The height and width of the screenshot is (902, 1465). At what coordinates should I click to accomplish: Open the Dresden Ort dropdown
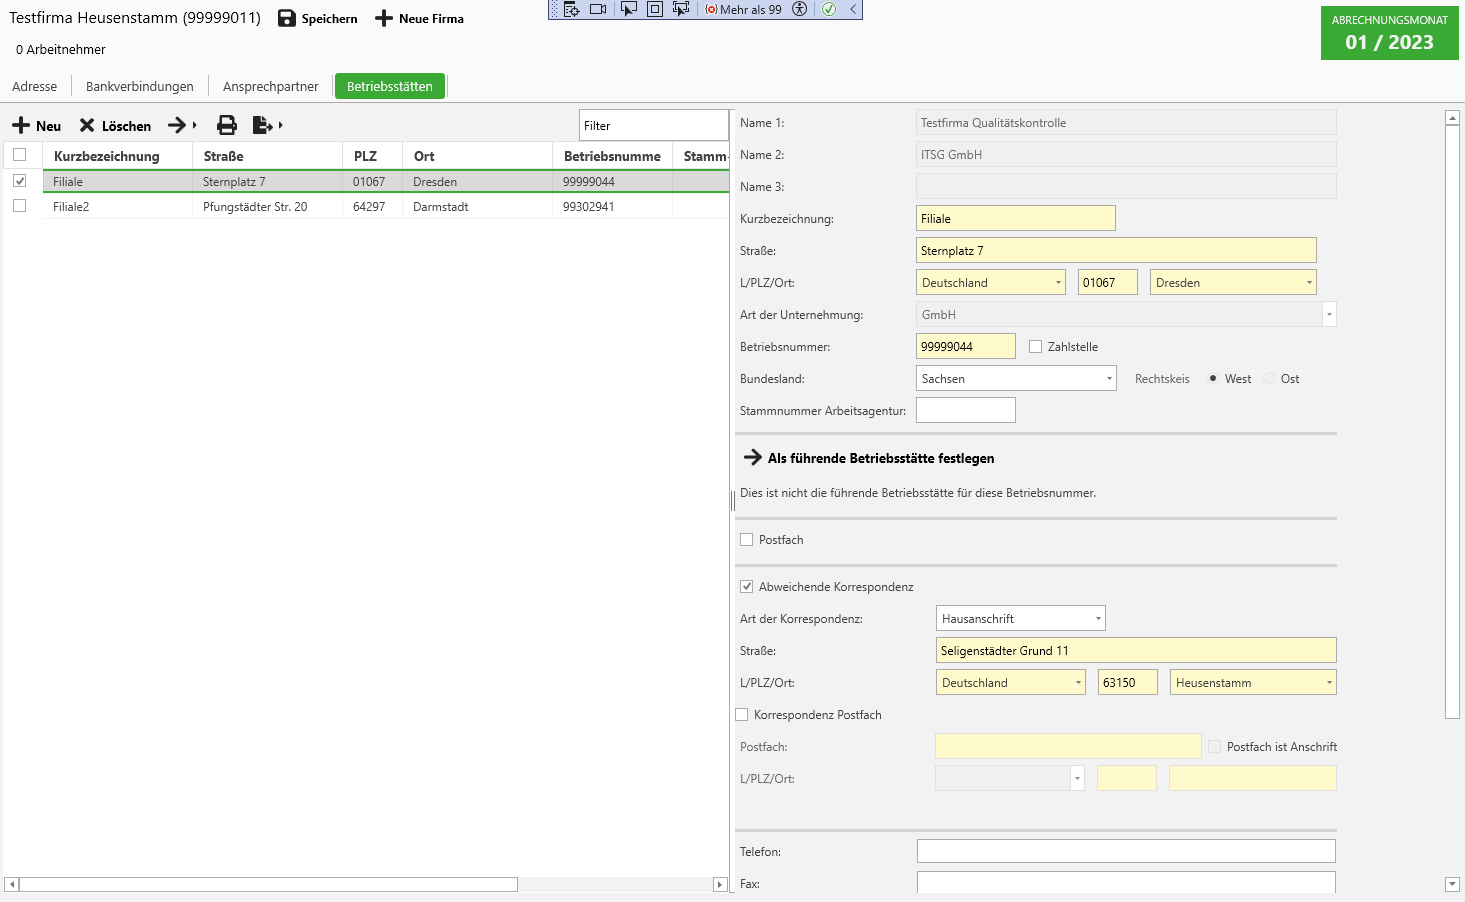(x=1309, y=283)
